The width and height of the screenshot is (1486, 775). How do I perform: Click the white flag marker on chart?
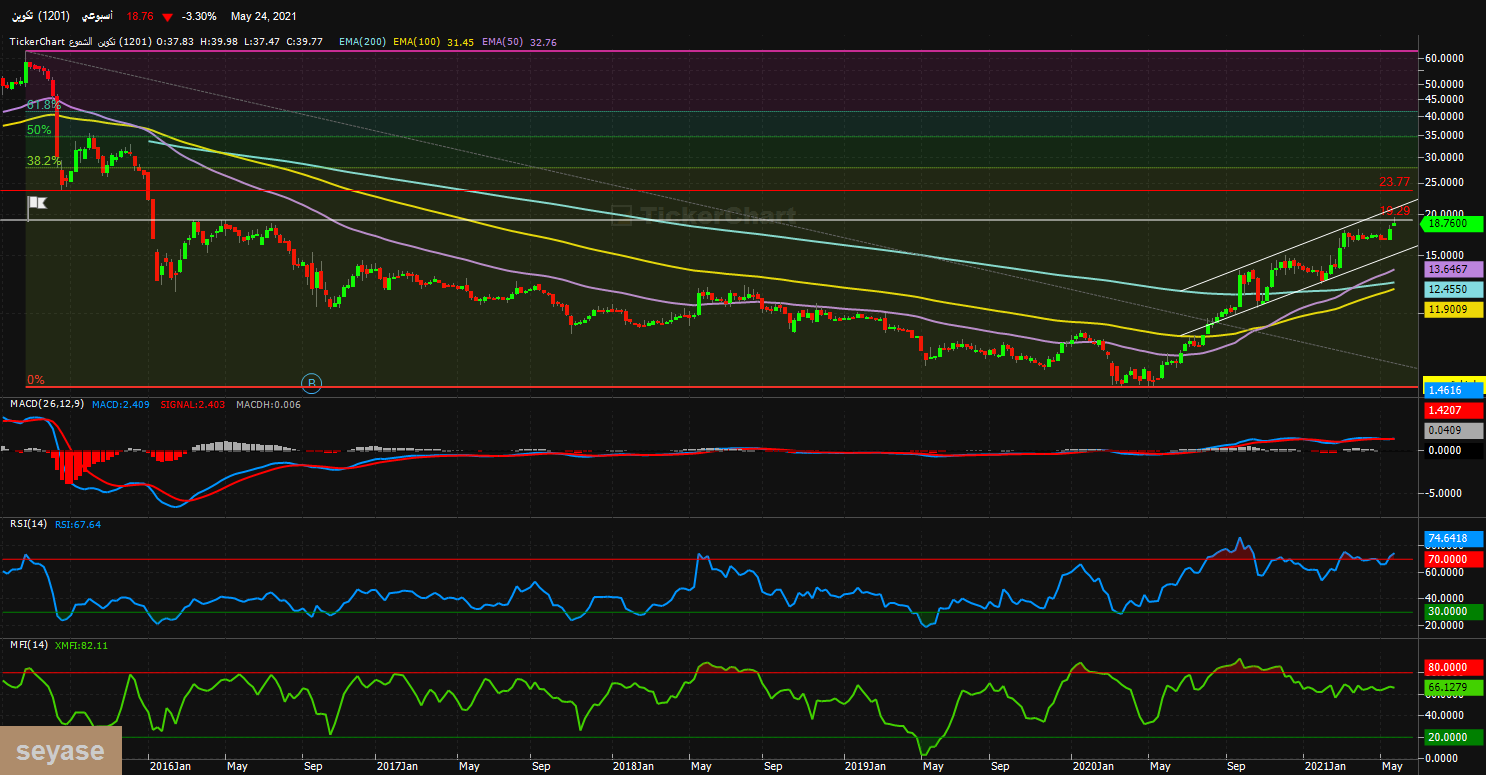[x=36, y=204]
